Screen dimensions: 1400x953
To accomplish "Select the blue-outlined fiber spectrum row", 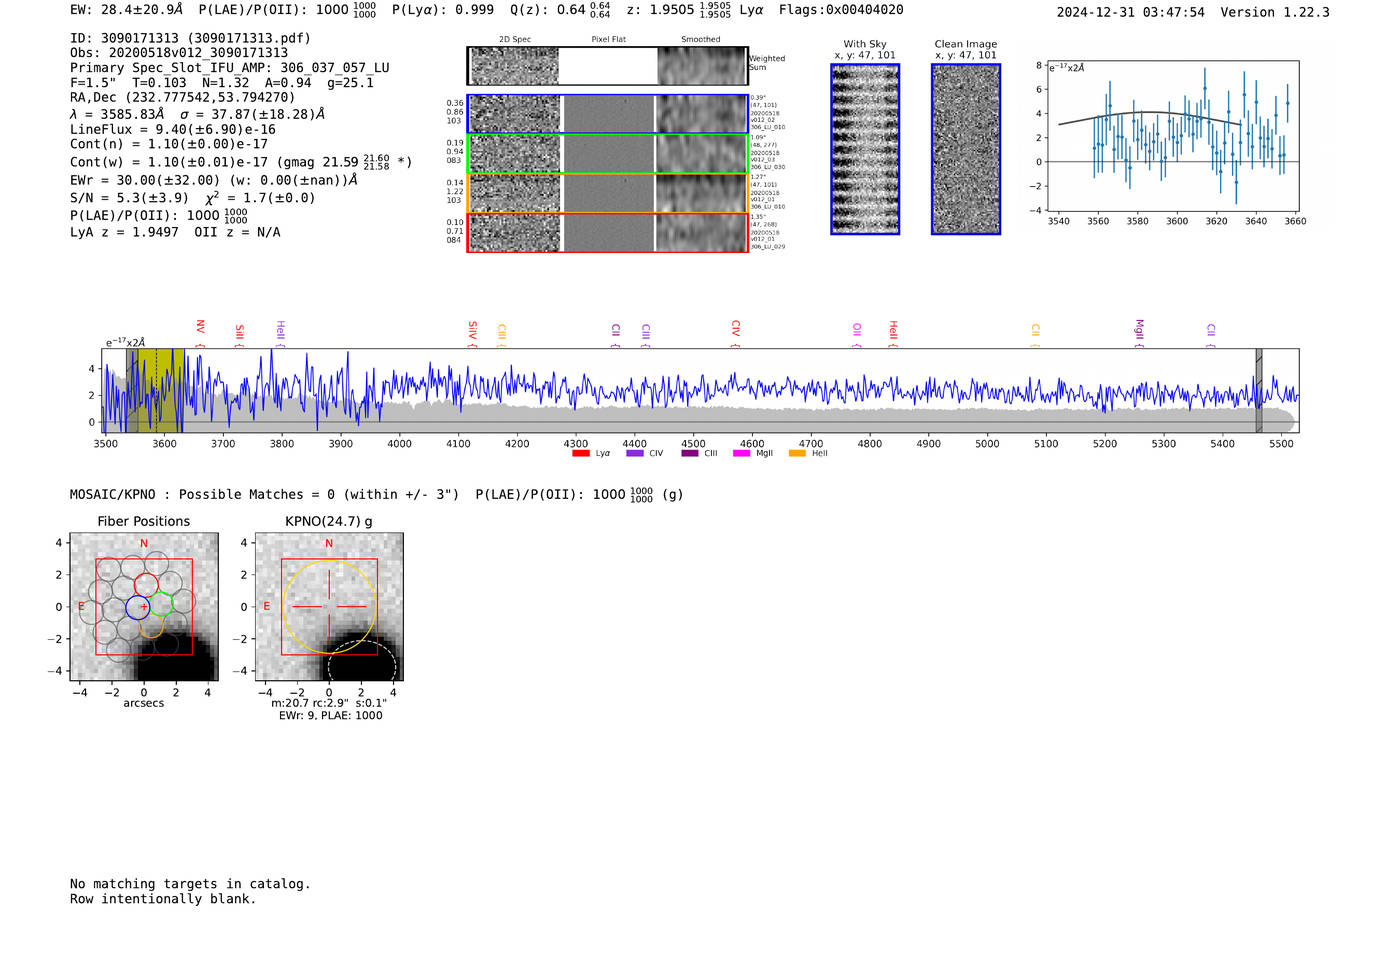I will (x=607, y=114).
